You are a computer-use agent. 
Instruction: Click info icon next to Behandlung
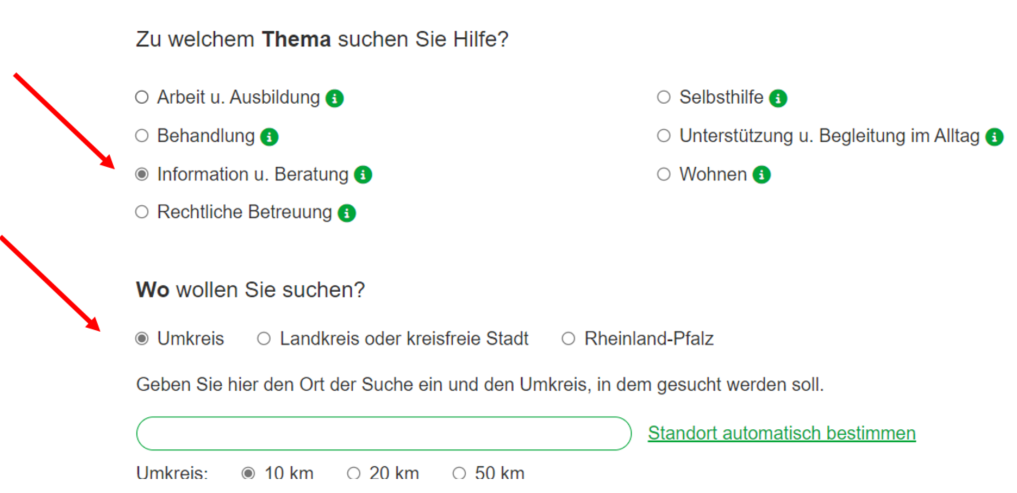coord(269,137)
